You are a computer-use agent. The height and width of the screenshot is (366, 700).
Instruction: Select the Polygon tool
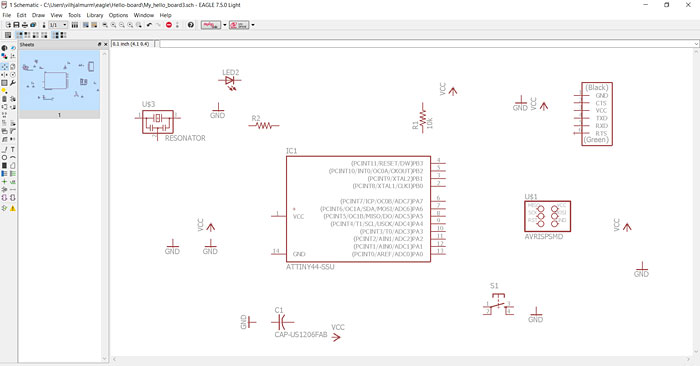(12, 165)
